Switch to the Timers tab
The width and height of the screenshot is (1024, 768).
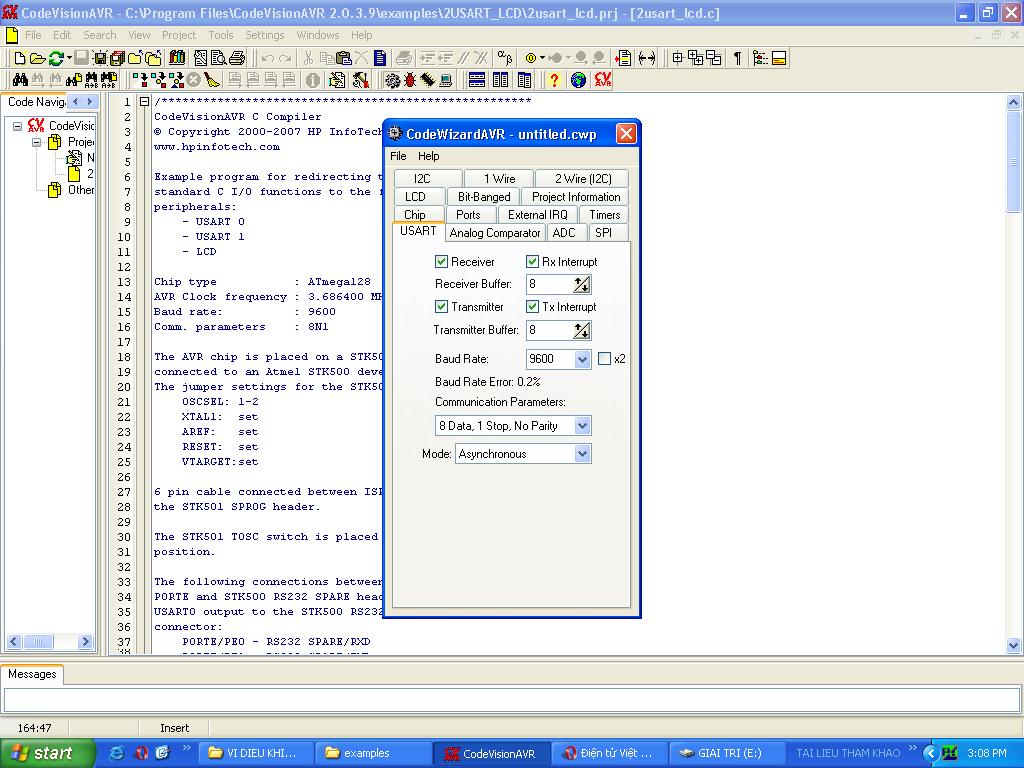[x=604, y=215]
